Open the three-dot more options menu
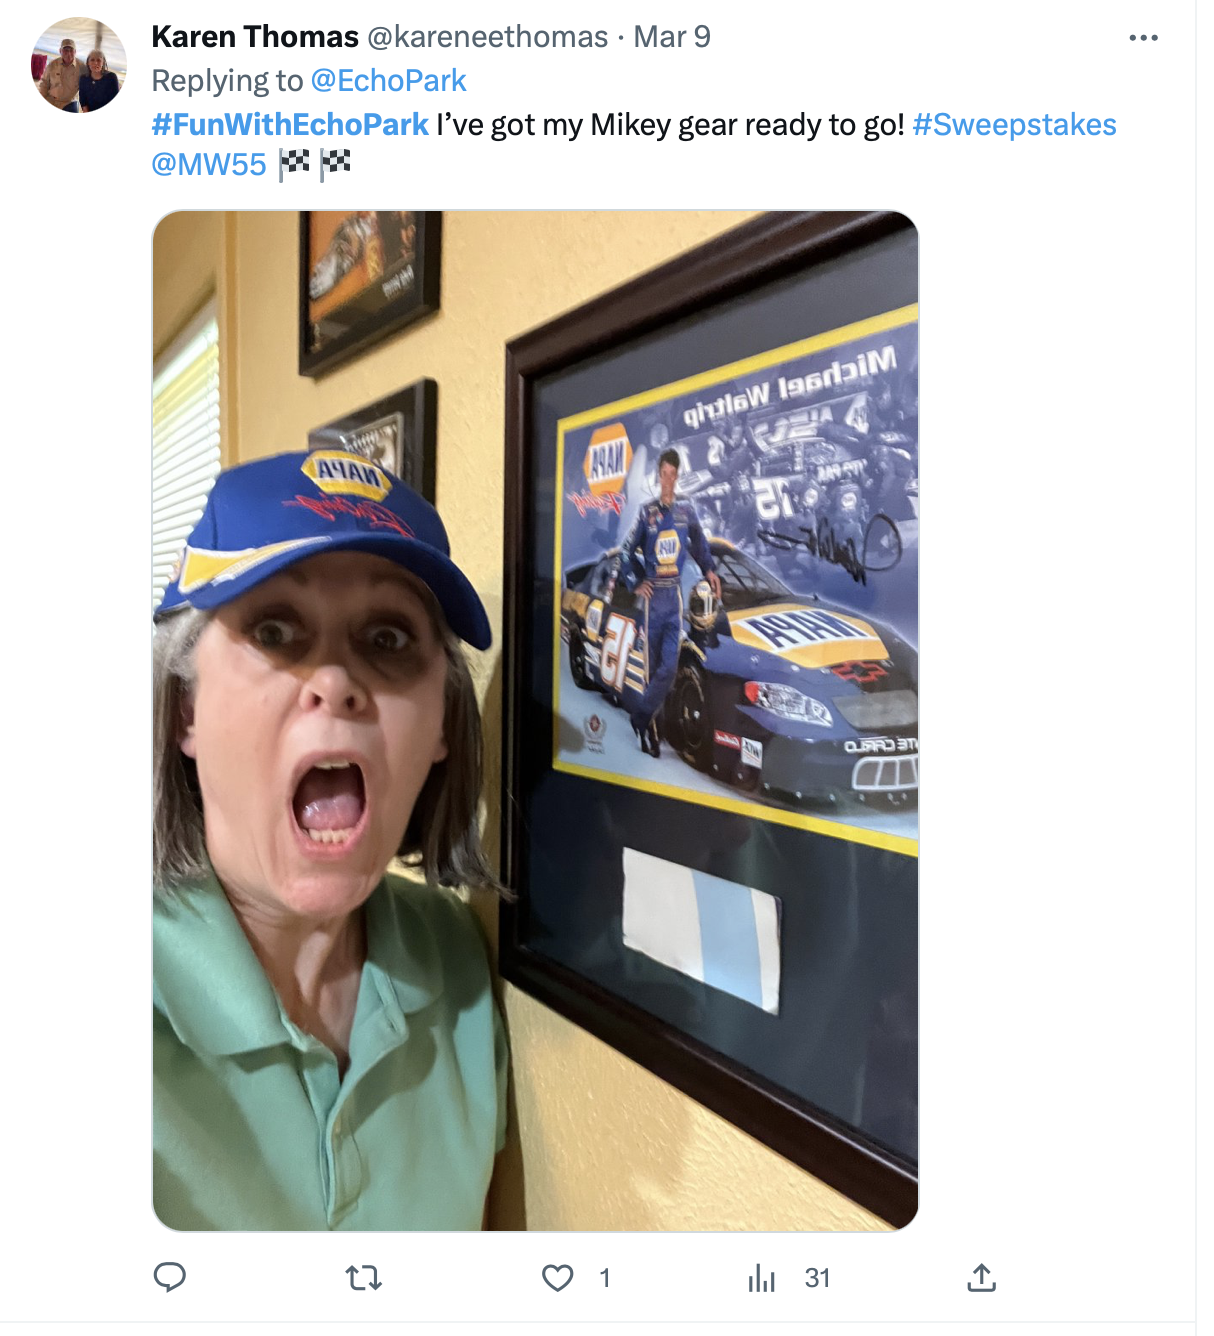Screen dimensions: 1214x1336 [1143, 38]
